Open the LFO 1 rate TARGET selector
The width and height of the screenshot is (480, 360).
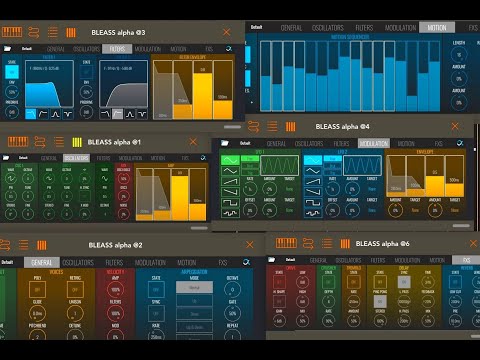[289, 189]
